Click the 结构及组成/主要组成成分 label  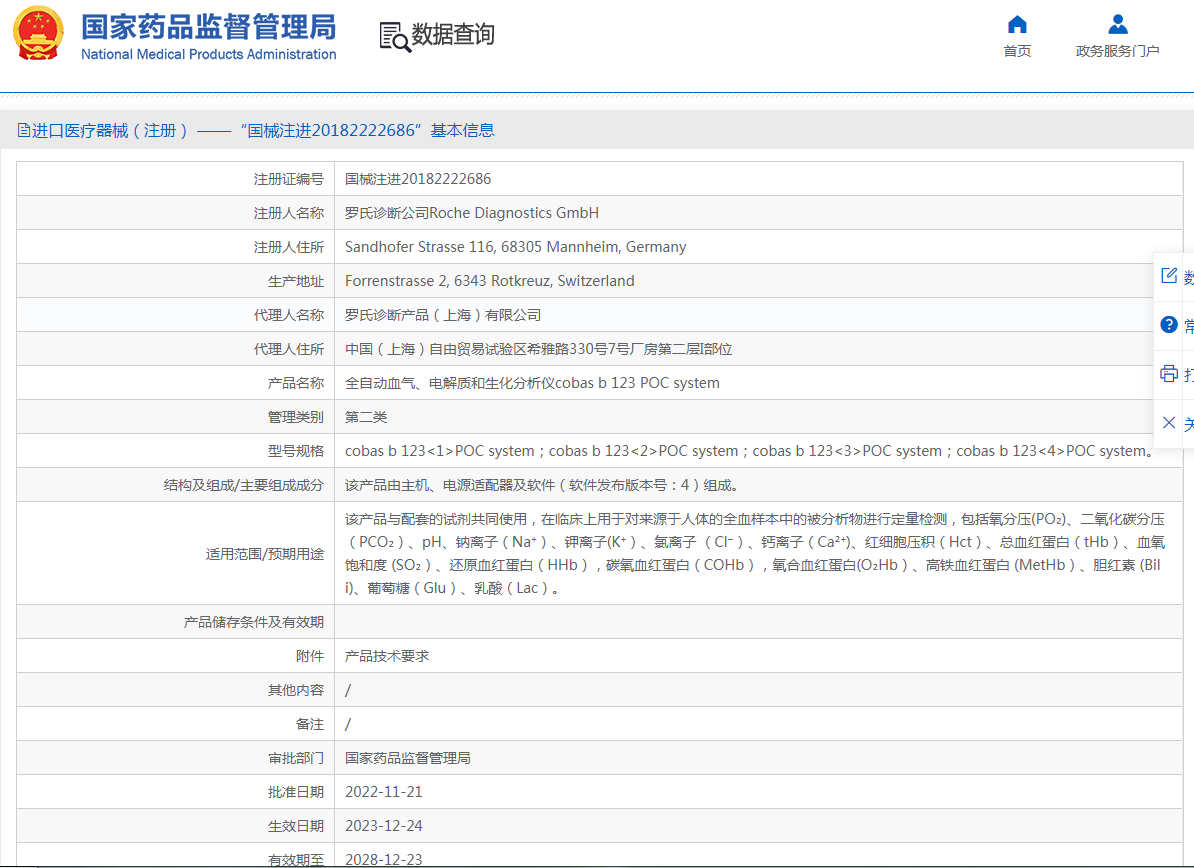[x=244, y=485]
